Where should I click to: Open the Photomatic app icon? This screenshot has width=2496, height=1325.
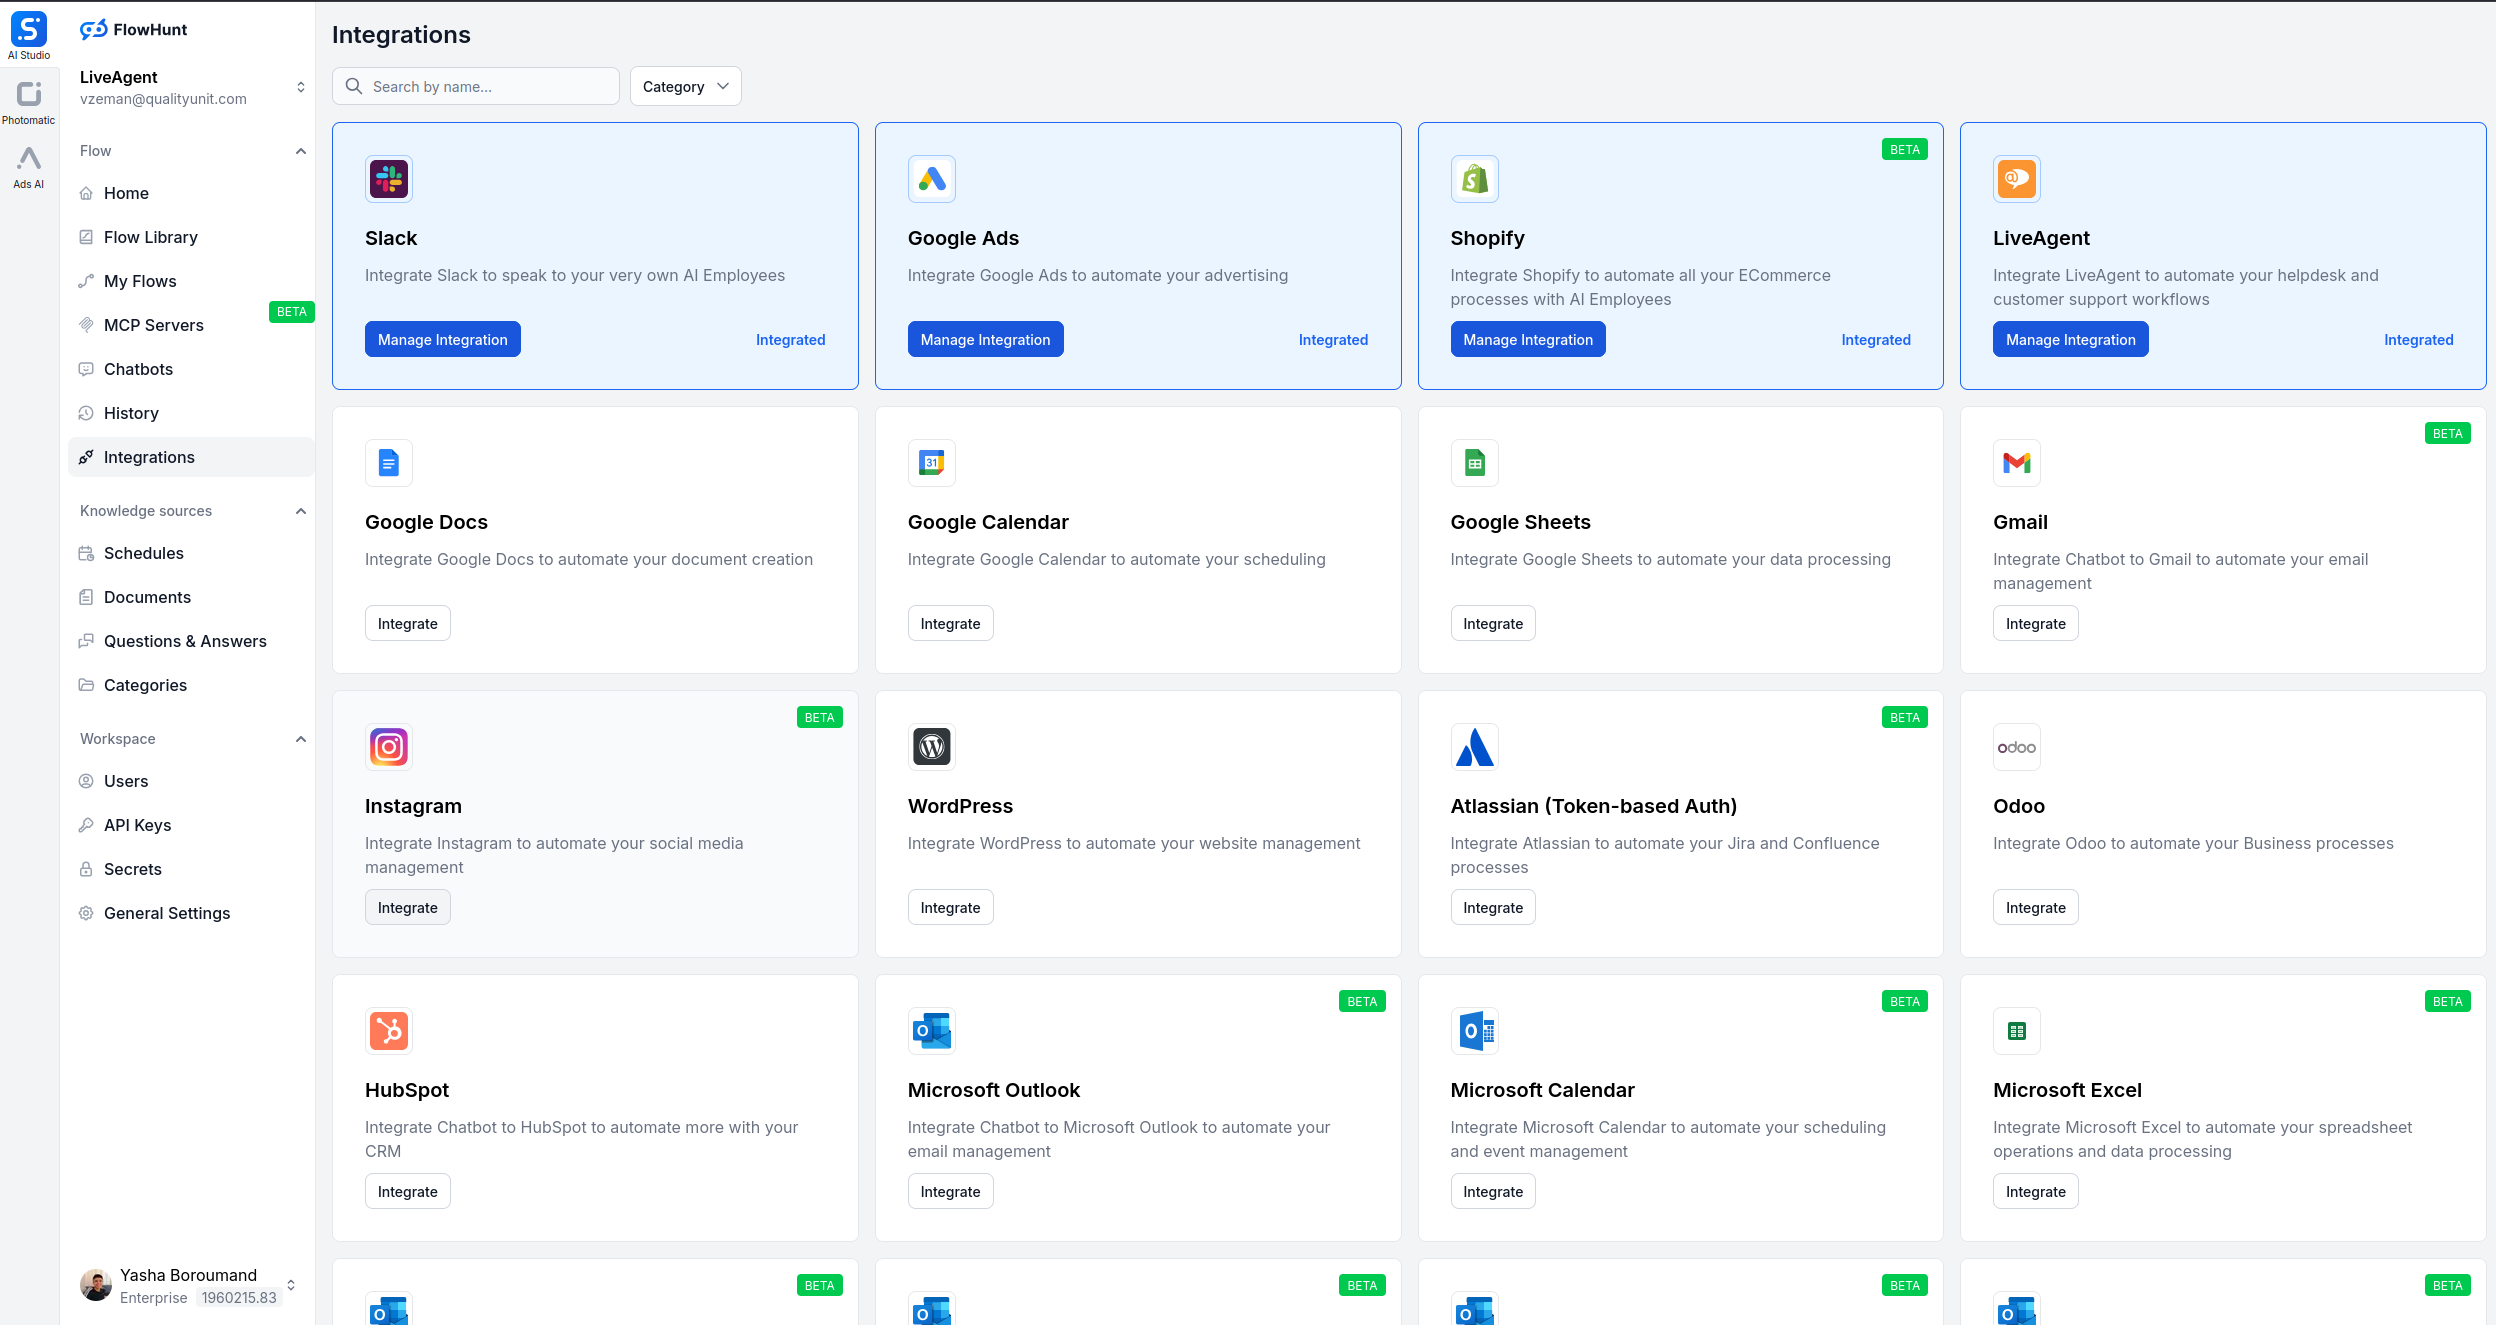coord(29,95)
